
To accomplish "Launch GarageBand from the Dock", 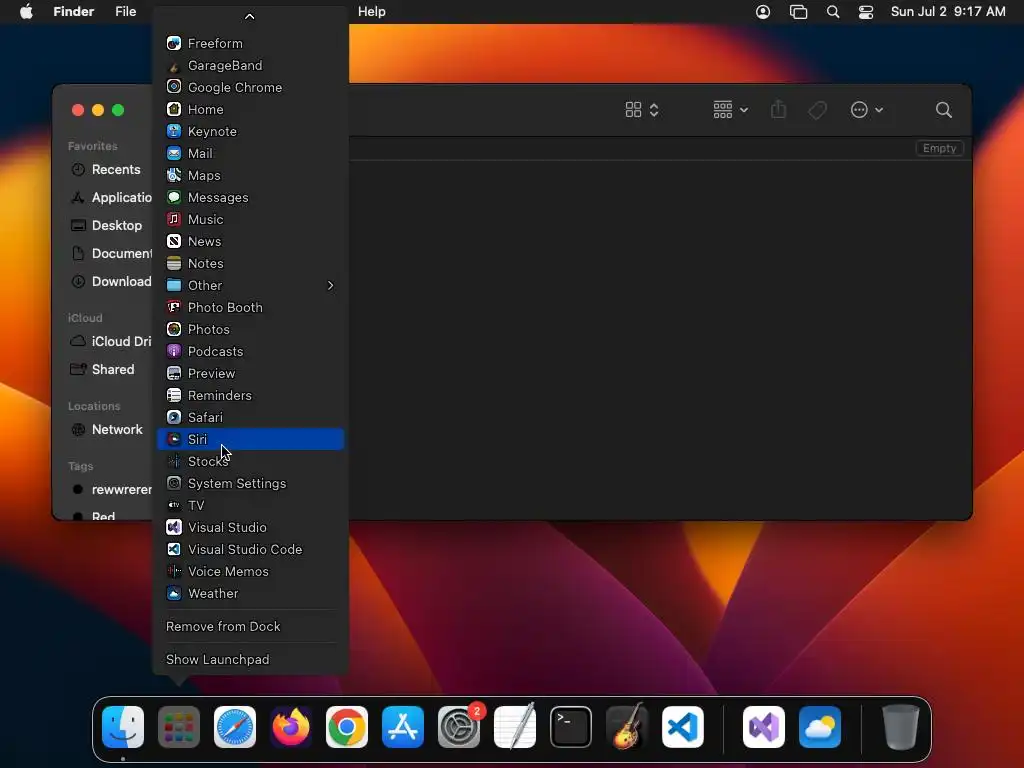I will 627,727.
